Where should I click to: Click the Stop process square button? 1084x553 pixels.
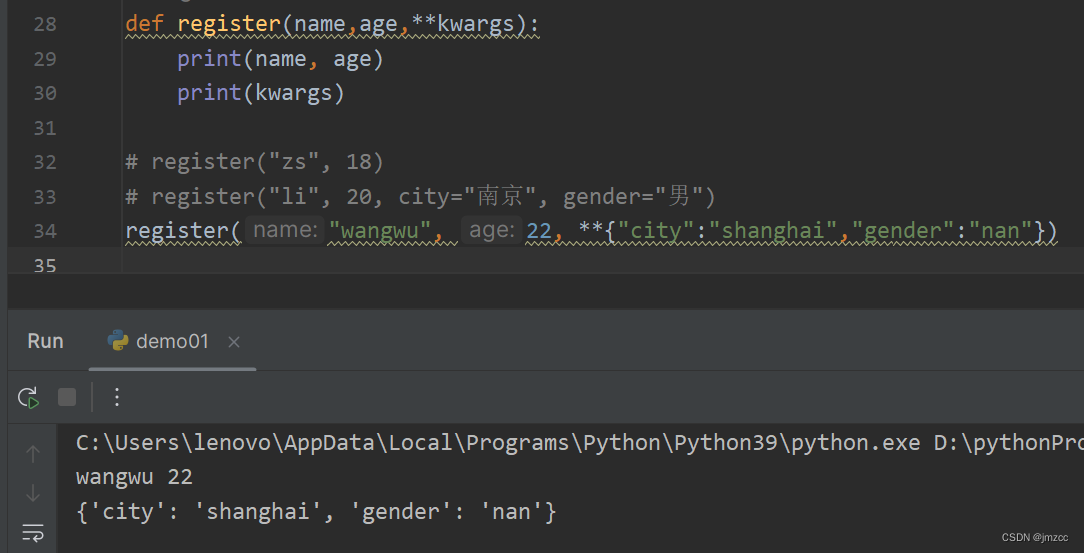click(x=67, y=397)
